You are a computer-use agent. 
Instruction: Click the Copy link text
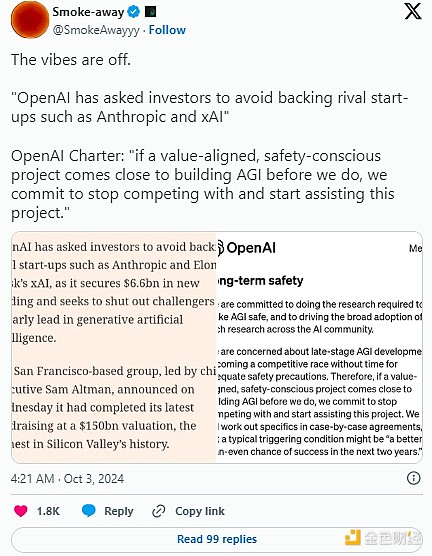200,511
